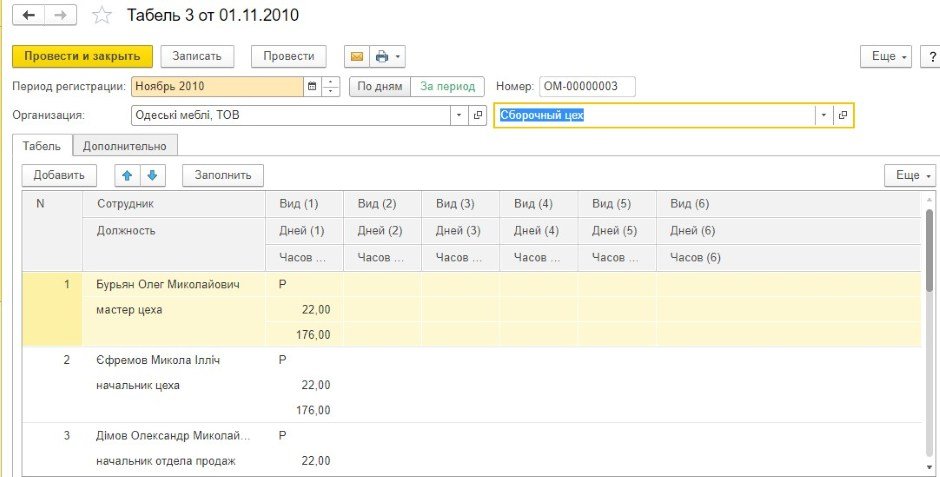Click the Номер input field
Viewport: 940px width, 477px height.
(x=587, y=86)
